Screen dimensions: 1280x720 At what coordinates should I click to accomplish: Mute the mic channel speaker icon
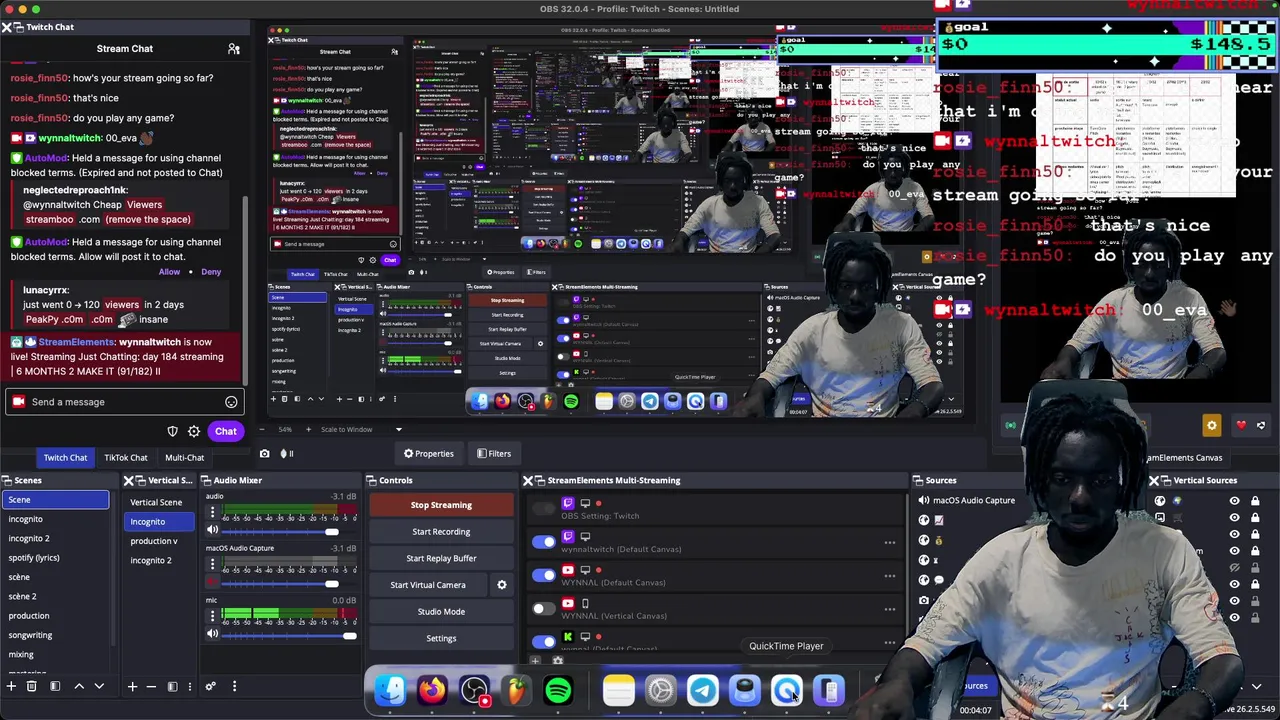coord(212,634)
